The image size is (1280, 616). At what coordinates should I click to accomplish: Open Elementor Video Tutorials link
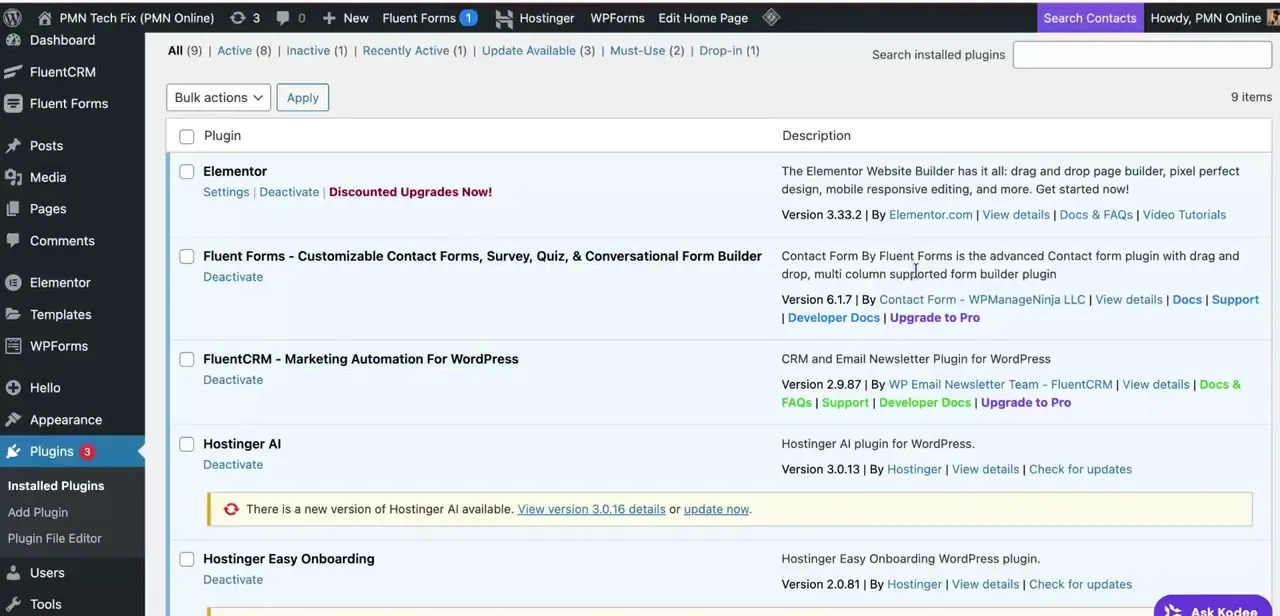coord(1184,215)
